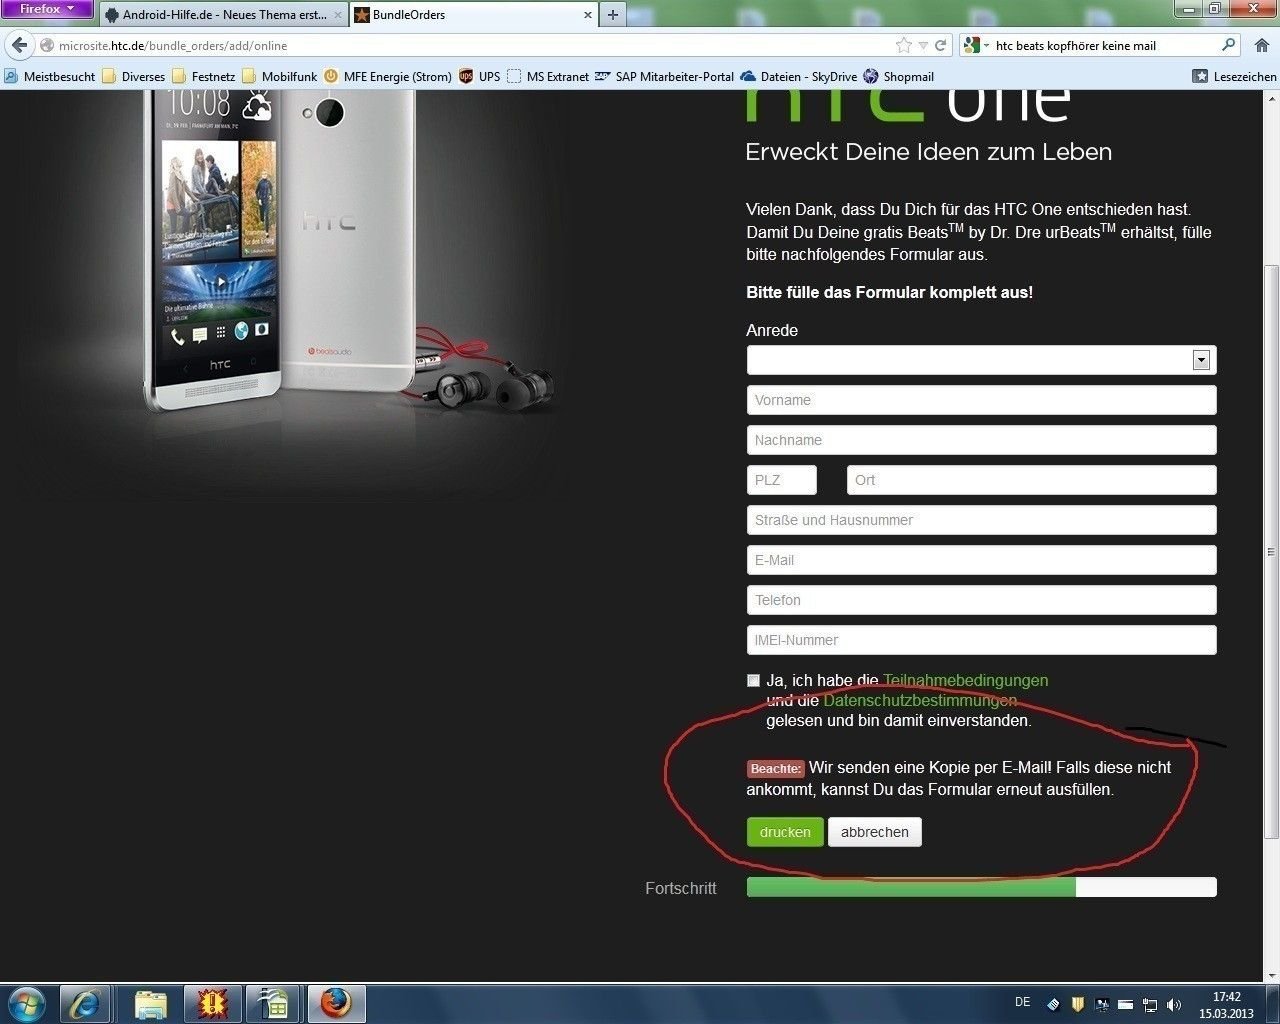This screenshot has height=1024, width=1280.
Task: Open a new tab with the plus button
Action: [613, 15]
